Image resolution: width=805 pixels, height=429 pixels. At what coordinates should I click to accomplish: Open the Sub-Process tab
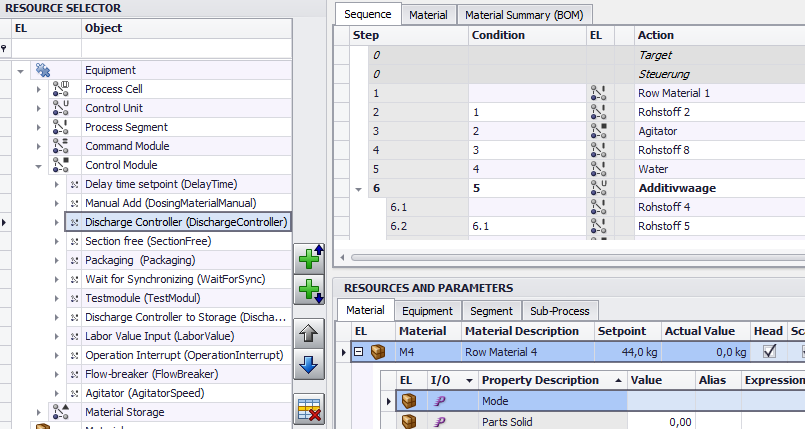(x=560, y=311)
